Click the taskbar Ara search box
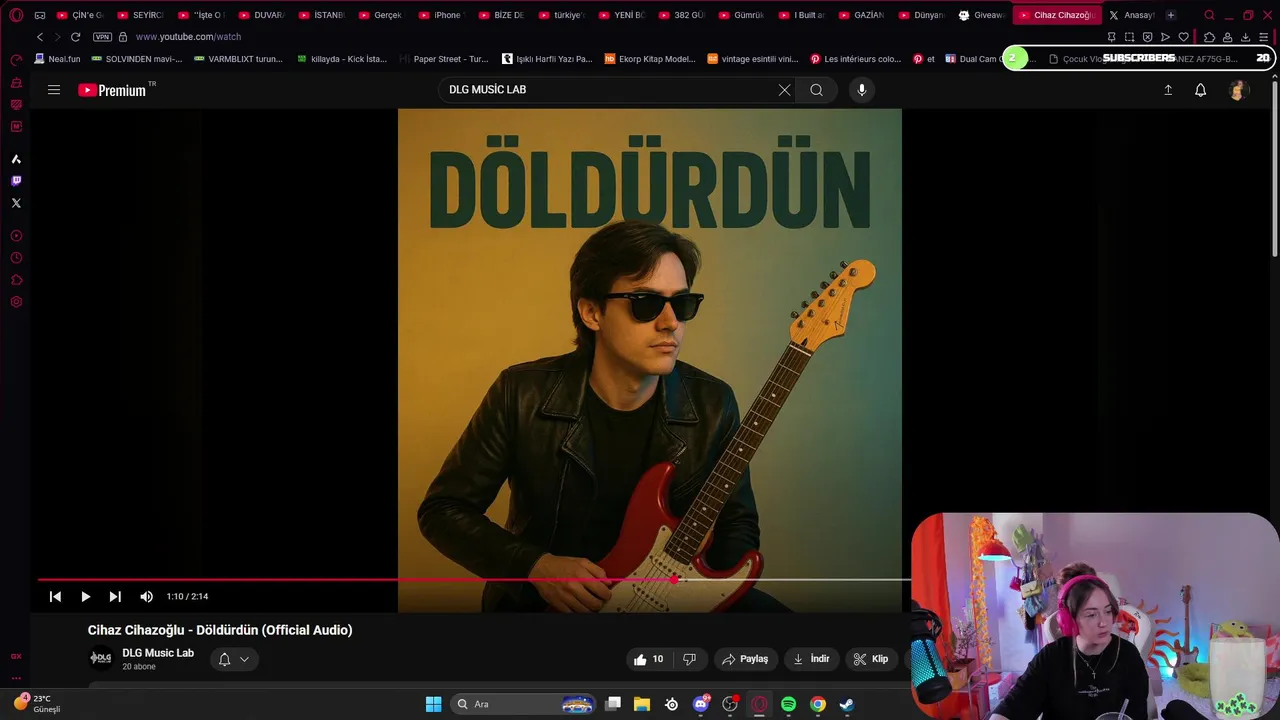This screenshot has height=720, width=1280. [x=523, y=704]
